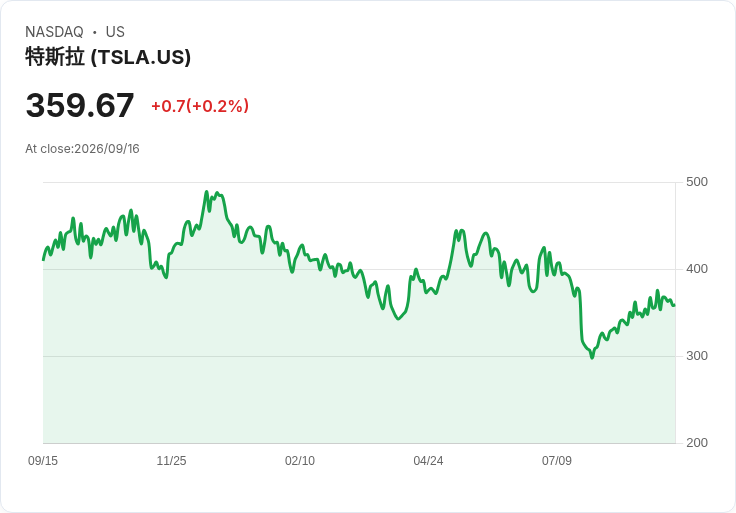Click the 特斯拉 (TSLA.US) stock title
Viewport: 736px width, 513px height.
(108, 57)
